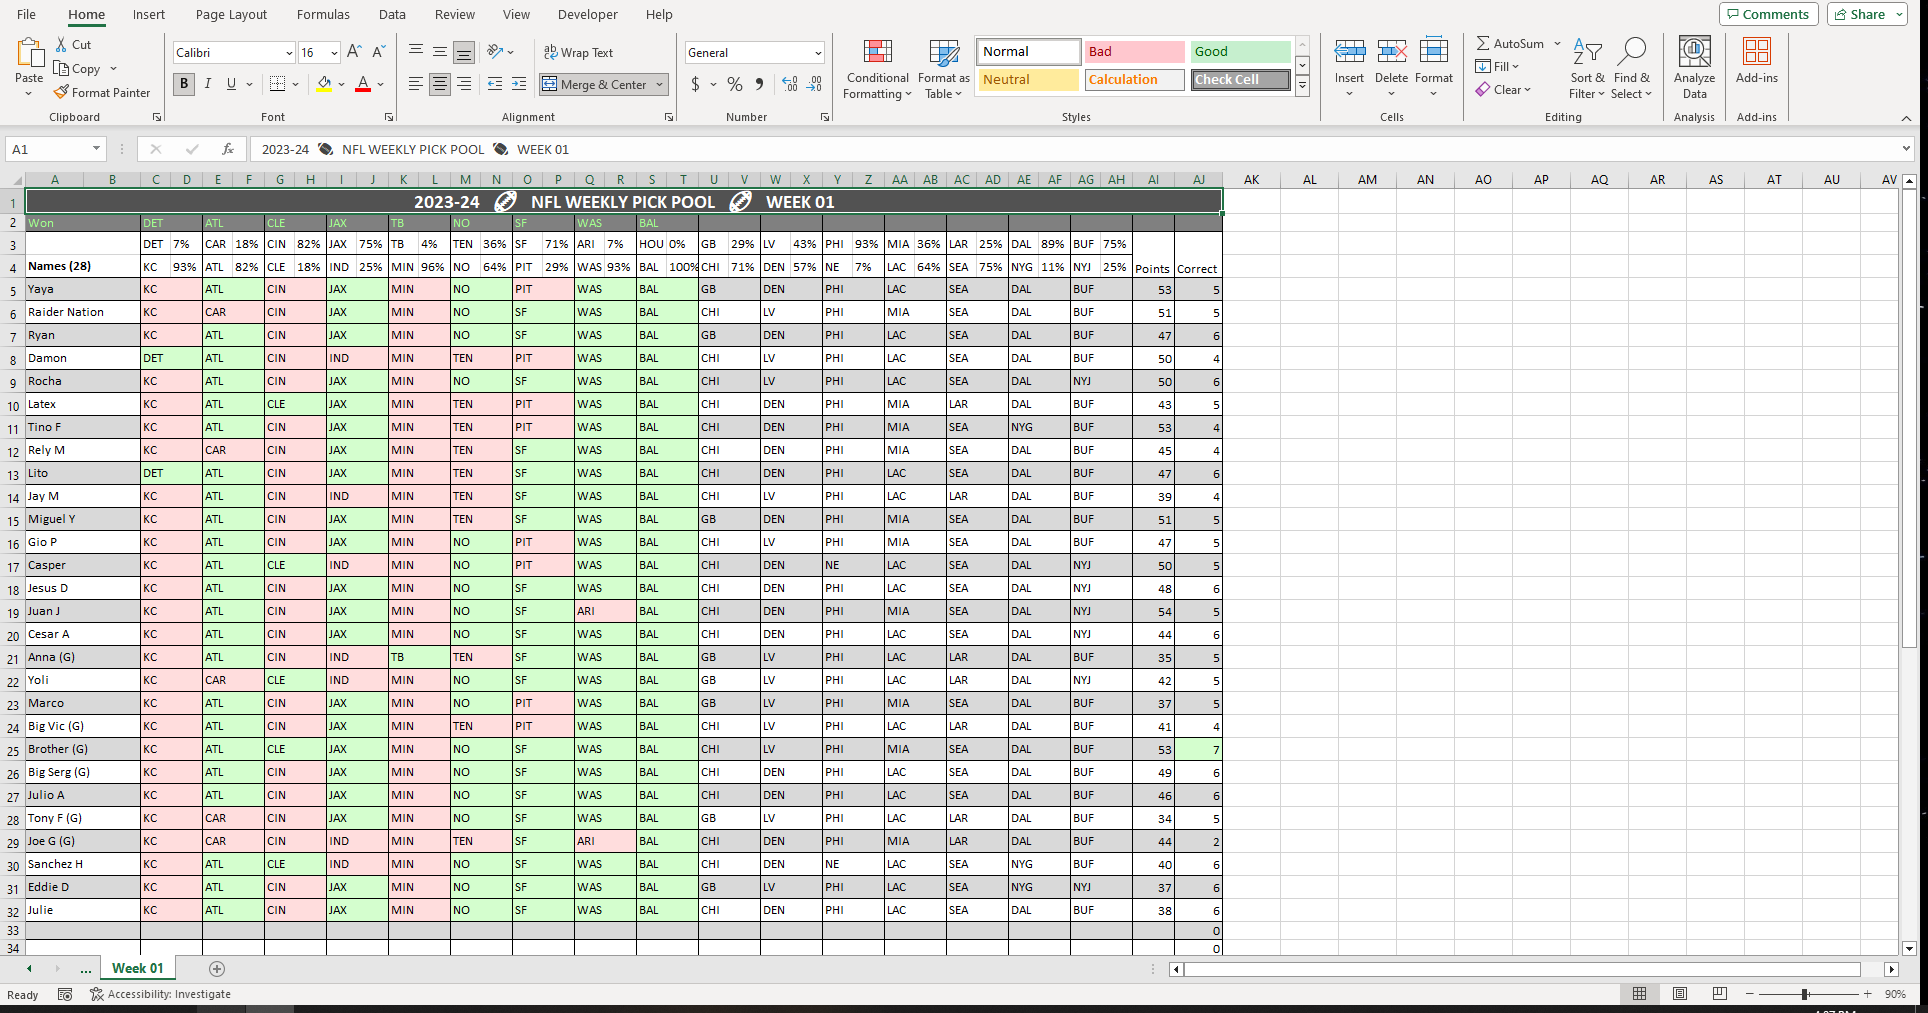Image resolution: width=1928 pixels, height=1013 pixels.
Task: Align text right
Action: click(464, 84)
